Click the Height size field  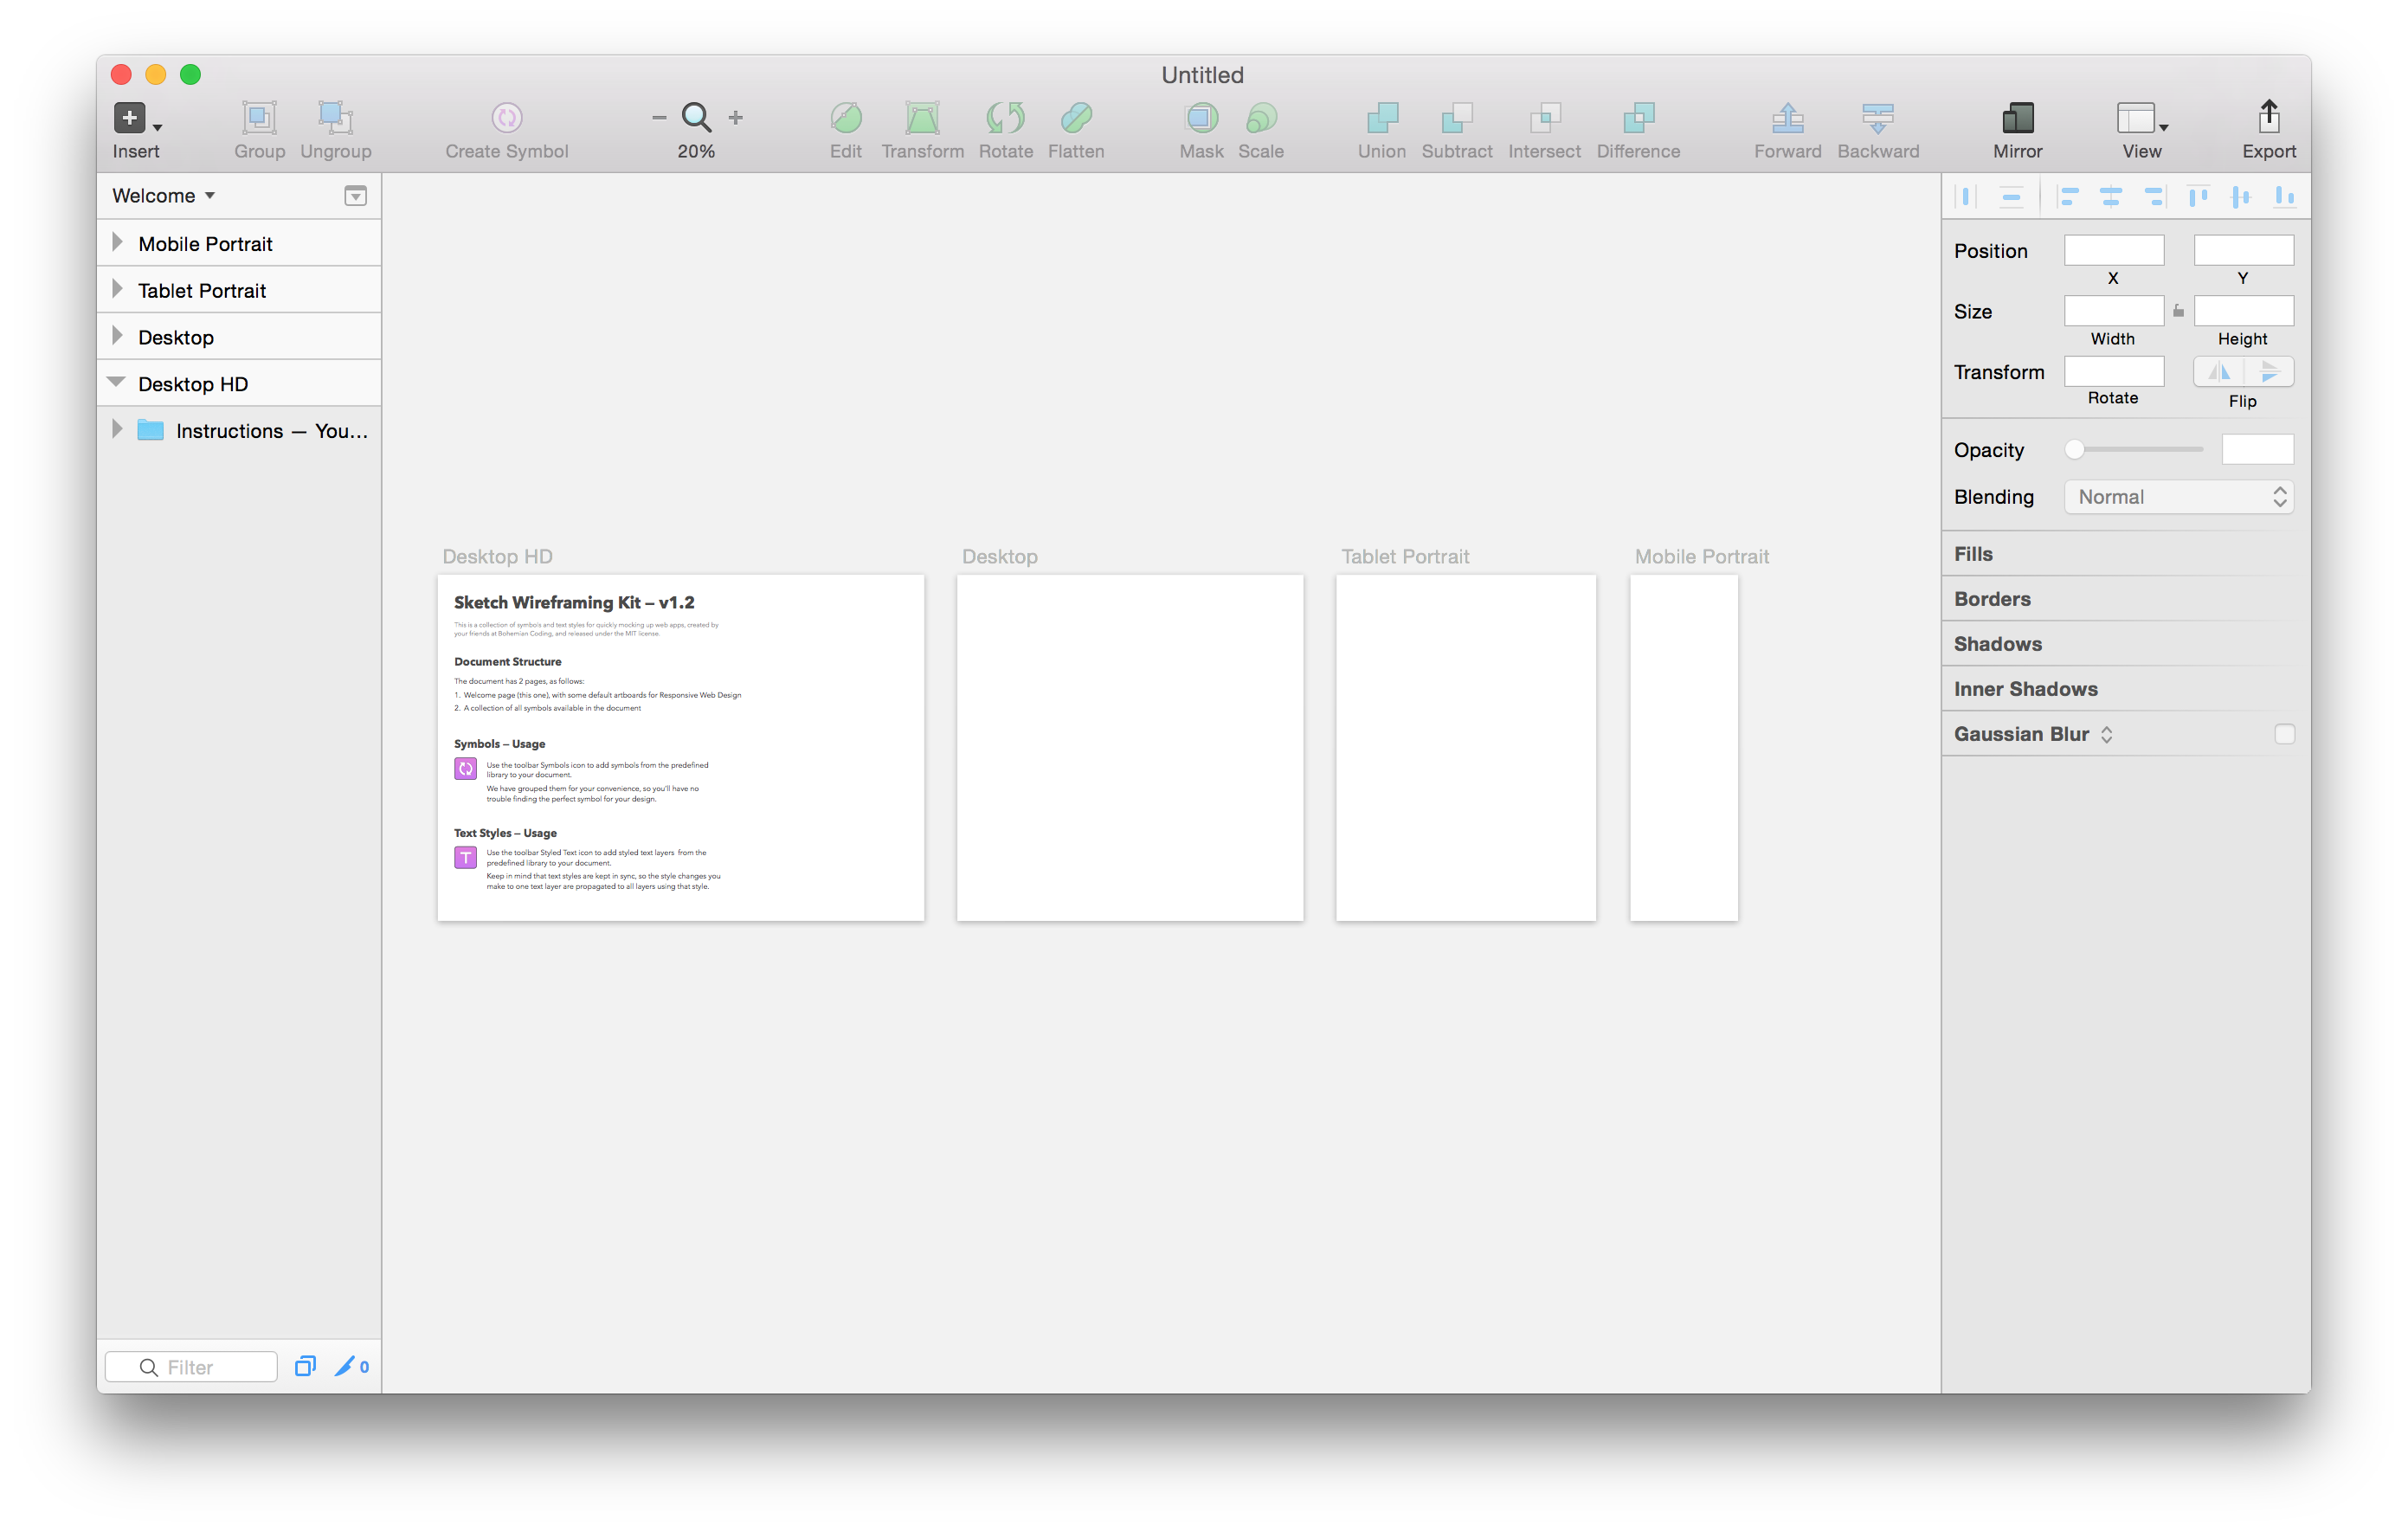[x=2243, y=311]
